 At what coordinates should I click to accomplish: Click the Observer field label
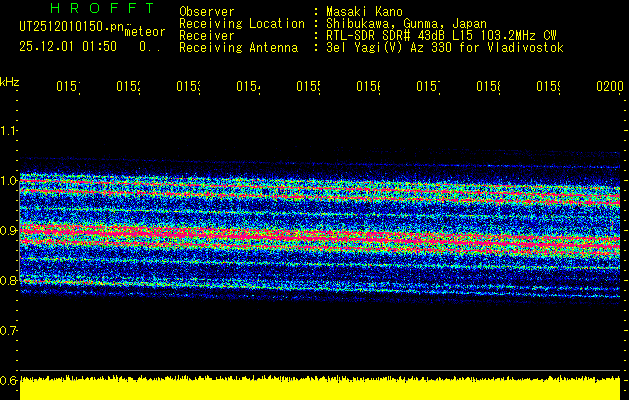tap(207, 11)
